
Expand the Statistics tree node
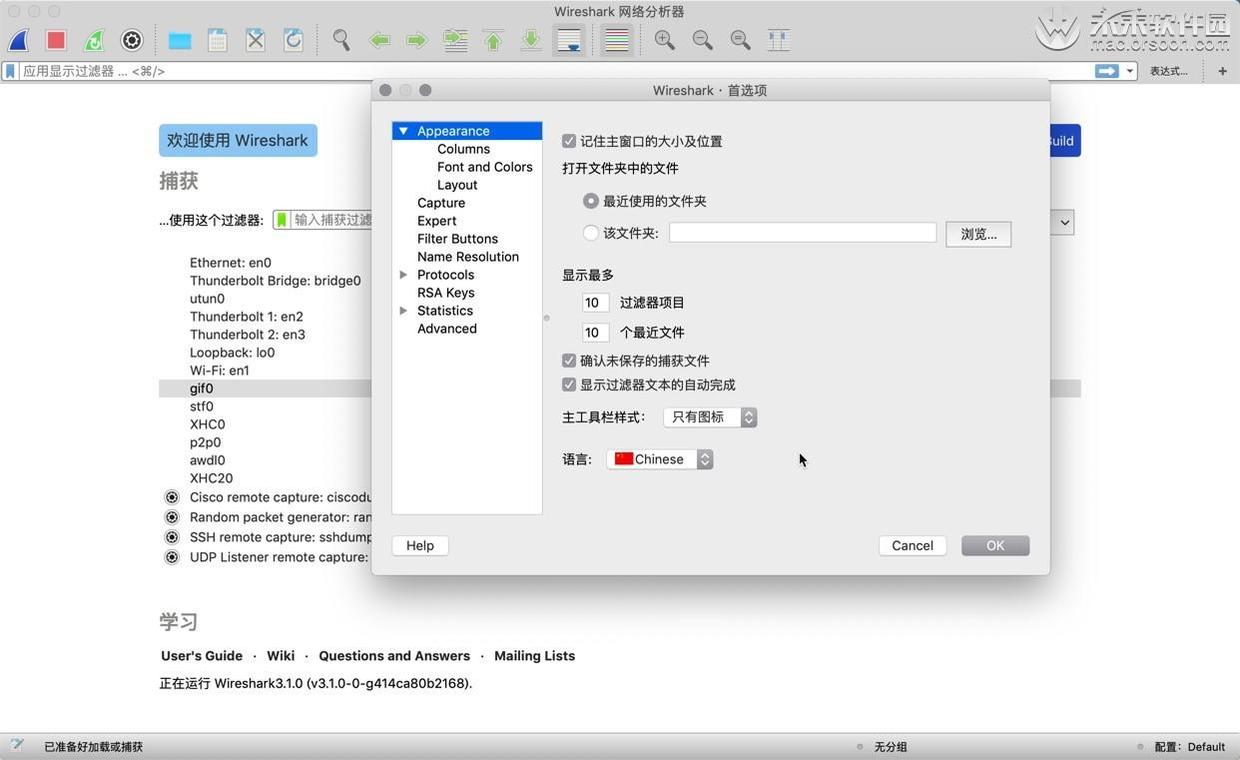pos(403,311)
